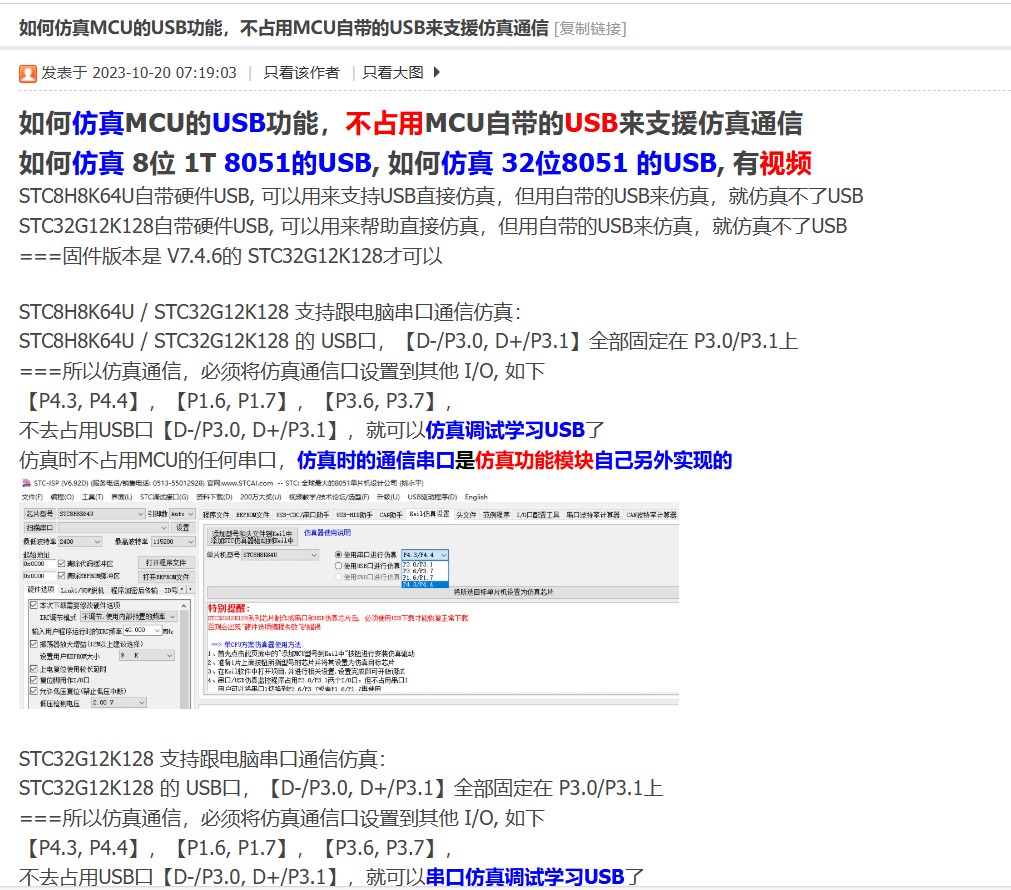Click the thread title 如何仿真MCU的USB功能
This screenshot has height=890, width=1011.
pos(284,28)
